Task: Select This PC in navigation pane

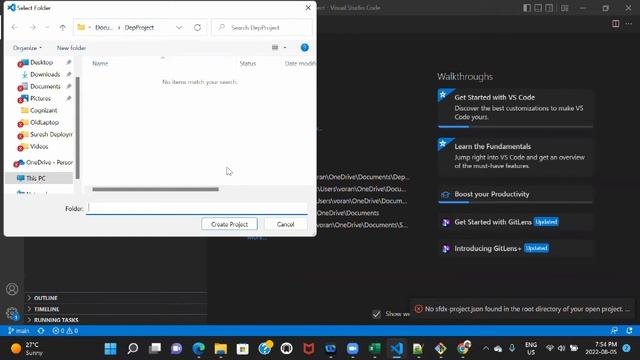Action: point(36,178)
